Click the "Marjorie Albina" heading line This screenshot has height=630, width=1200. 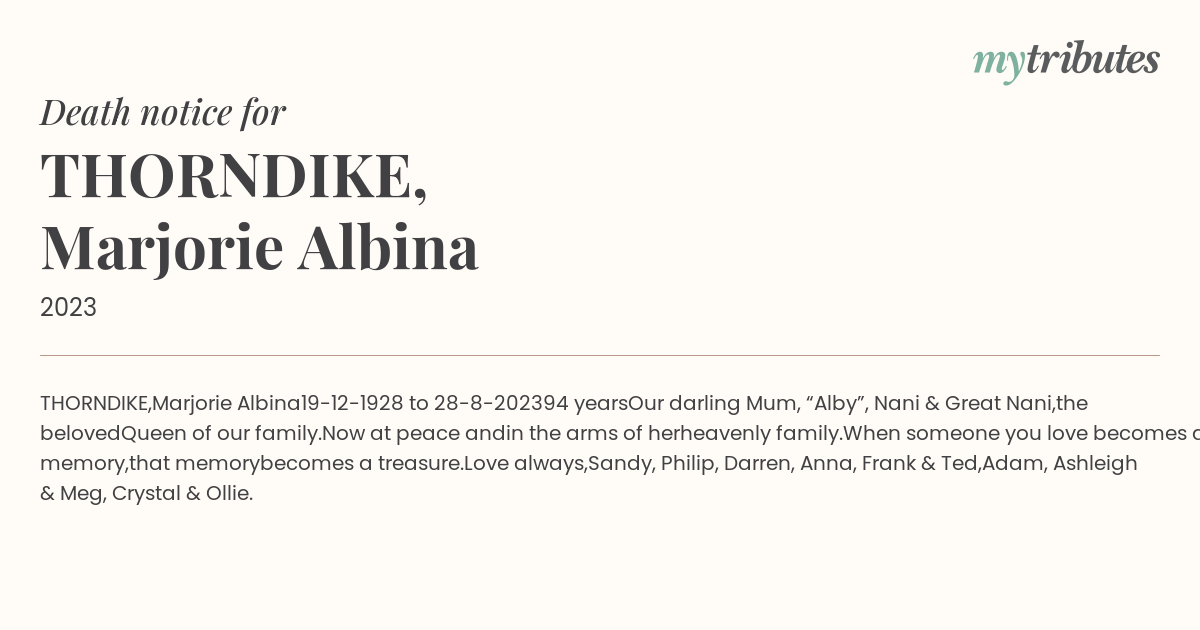259,247
